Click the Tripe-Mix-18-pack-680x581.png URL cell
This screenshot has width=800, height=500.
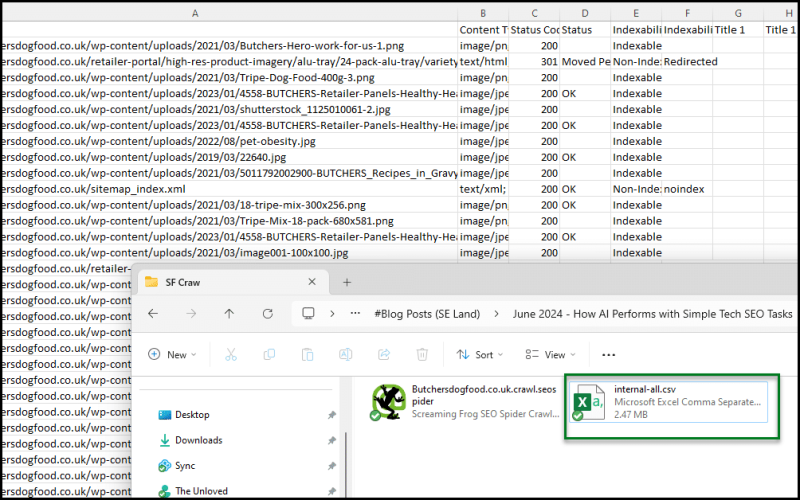pos(230,220)
